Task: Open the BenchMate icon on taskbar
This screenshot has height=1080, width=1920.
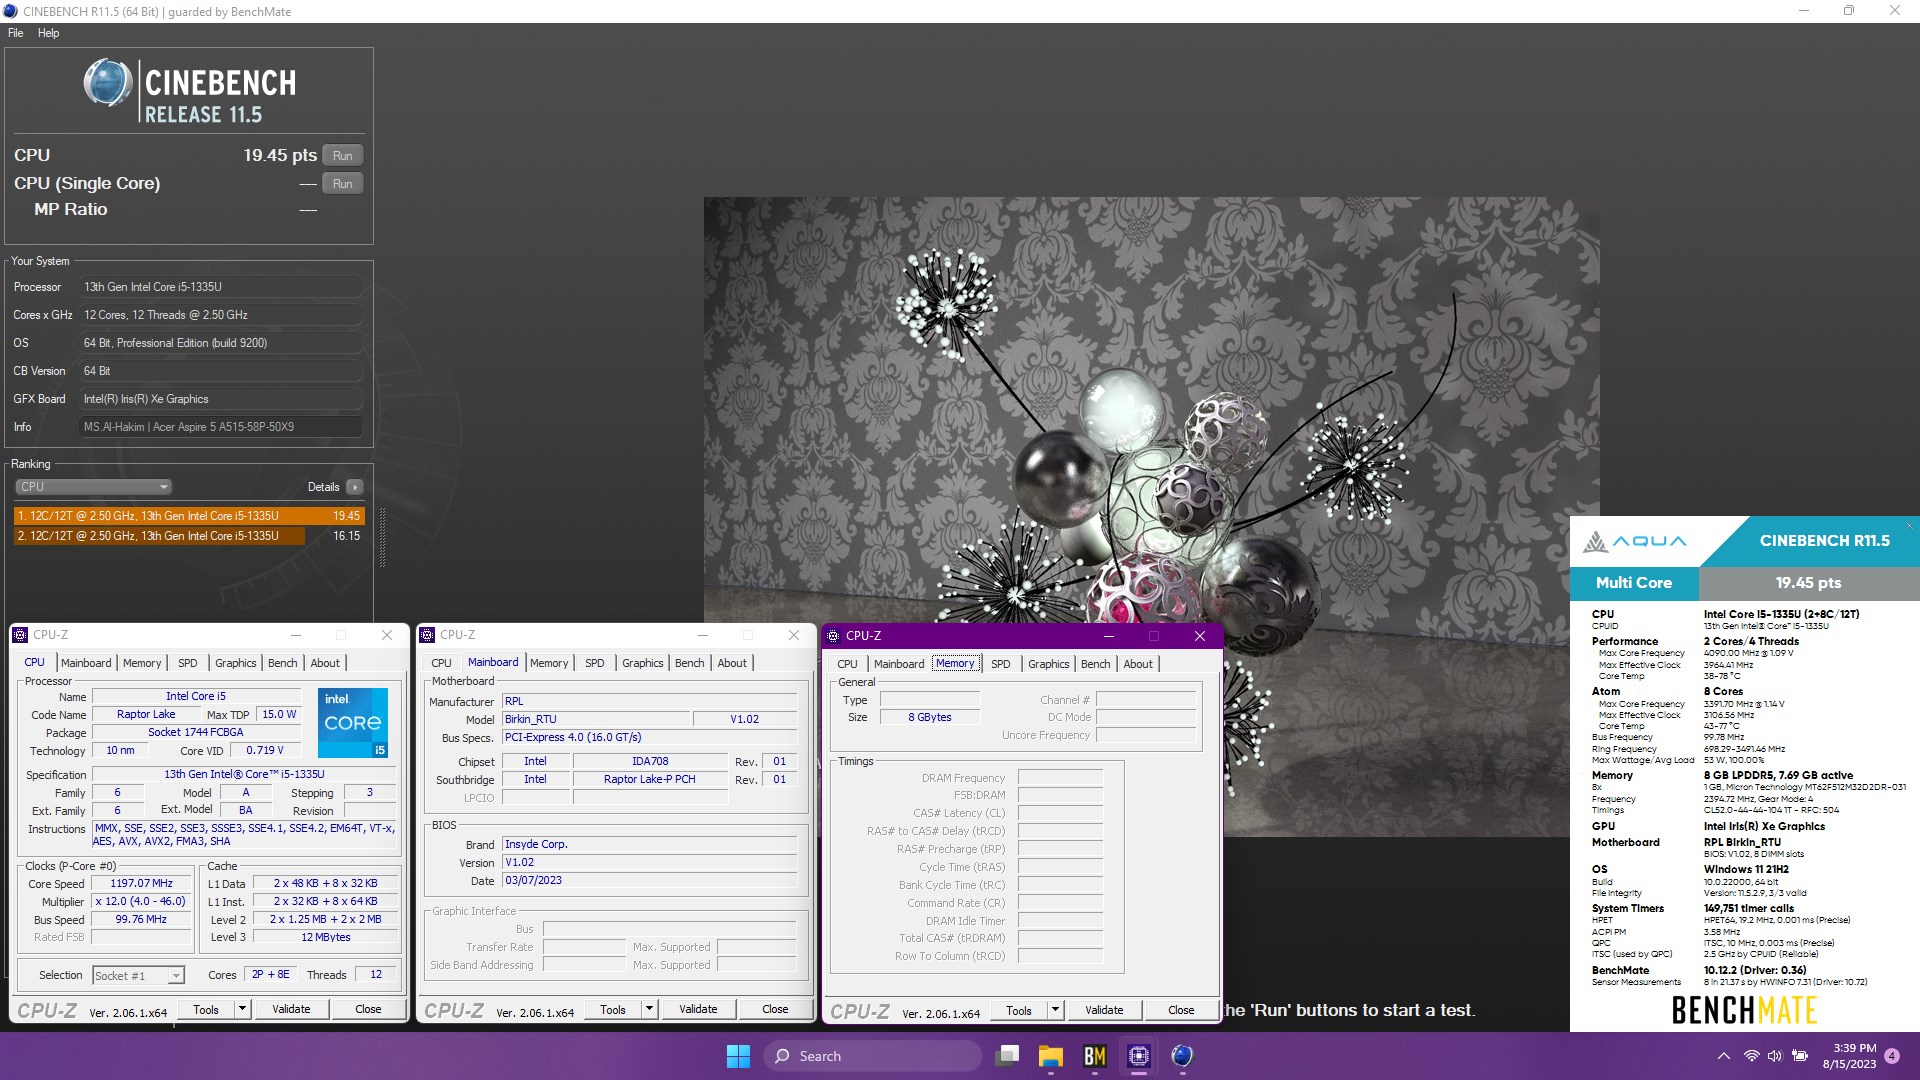Action: pyautogui.click(x=1095, y=1056)
